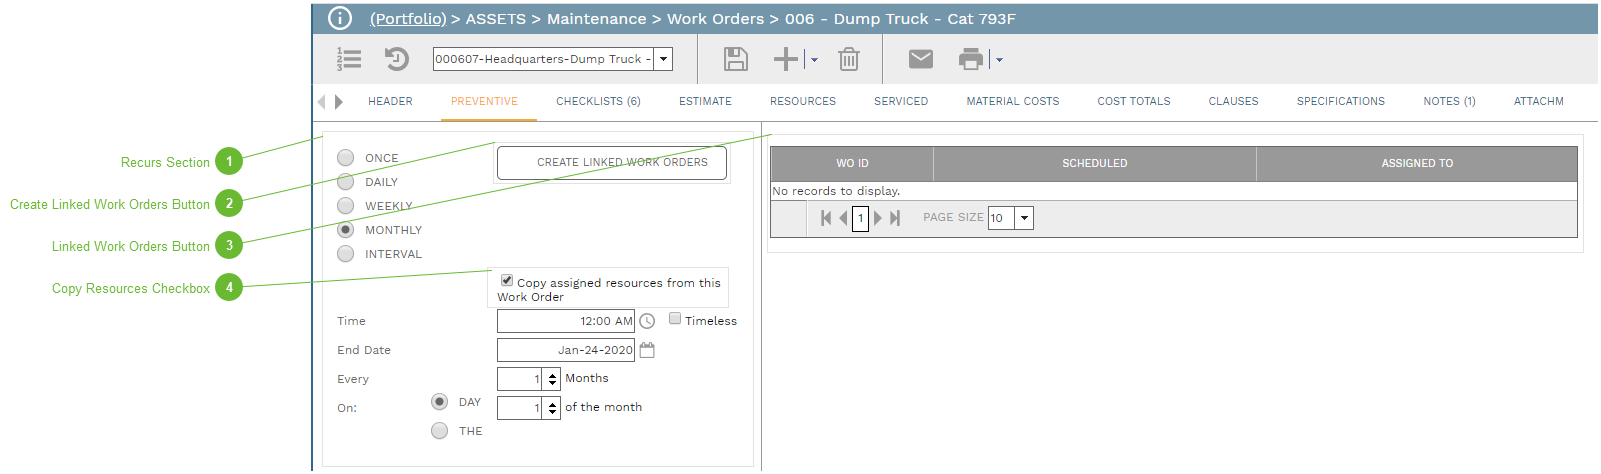The image size is (1601, 474).
Task: Open the Page Size dropdown
Action: [x=1024, y=218]
